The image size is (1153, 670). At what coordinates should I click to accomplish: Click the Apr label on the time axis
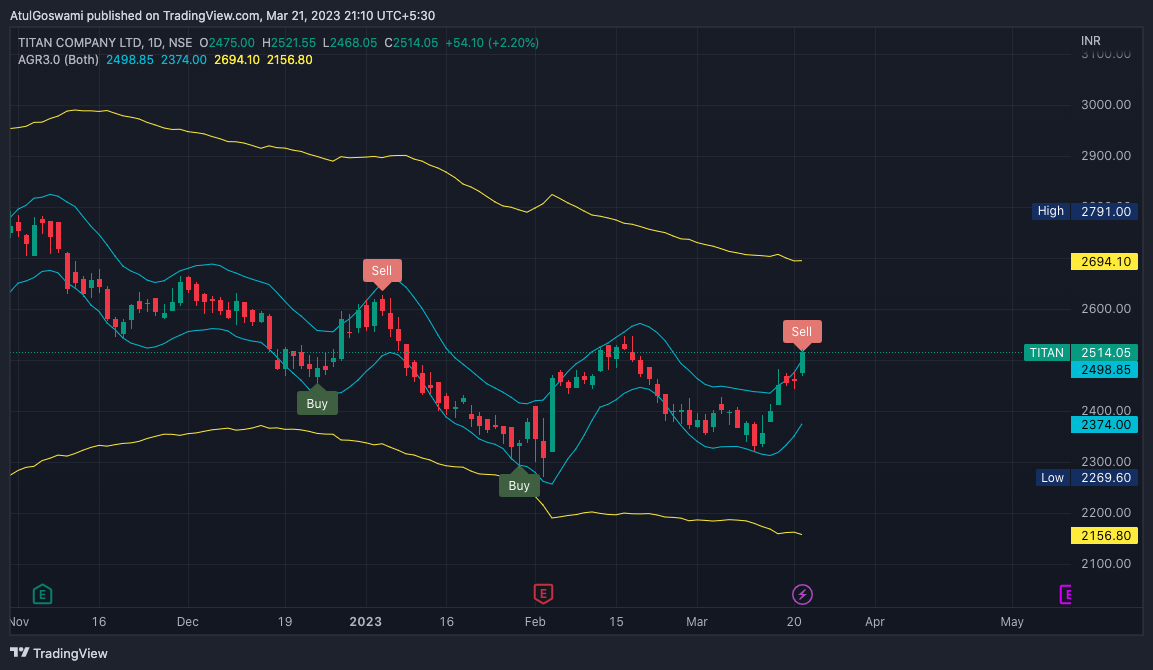coord(874,621)
